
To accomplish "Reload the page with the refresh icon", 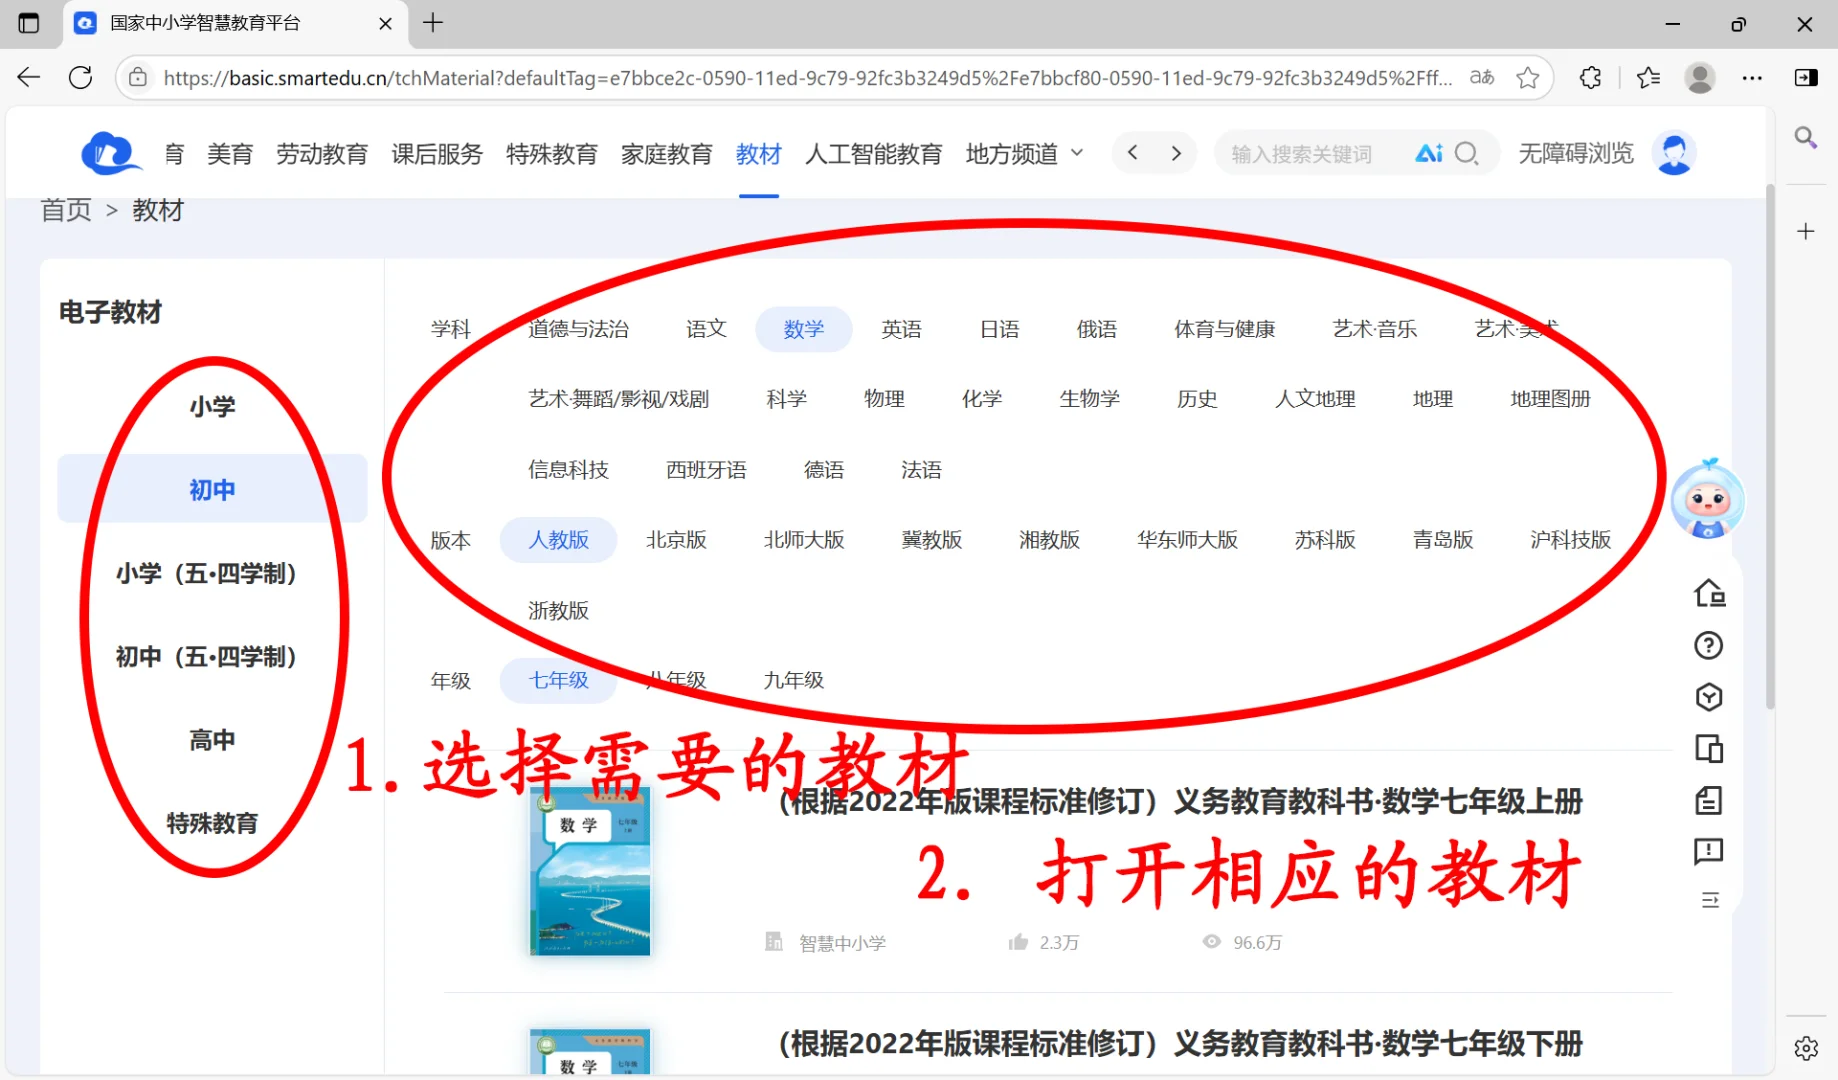I will 81,78.
